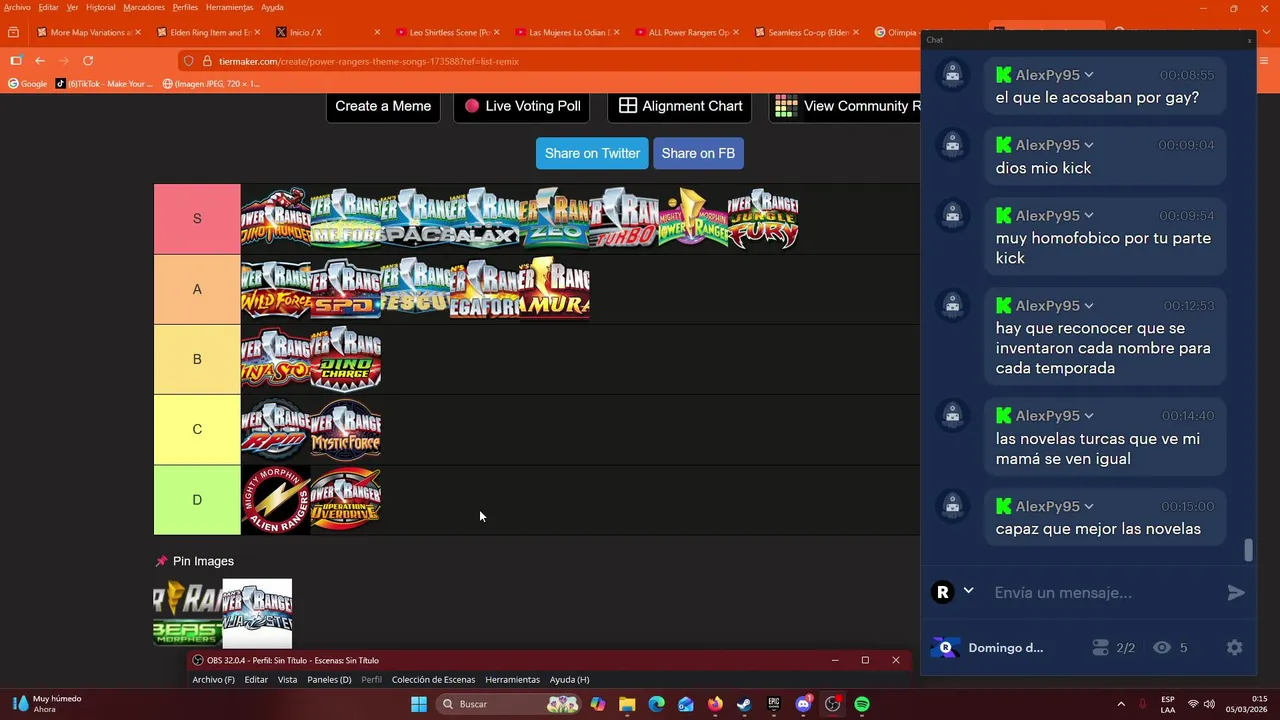Screen dimensions: 1280x720
Task: Open Paneles (D) menu in OBS
Action: click(329, 680)
